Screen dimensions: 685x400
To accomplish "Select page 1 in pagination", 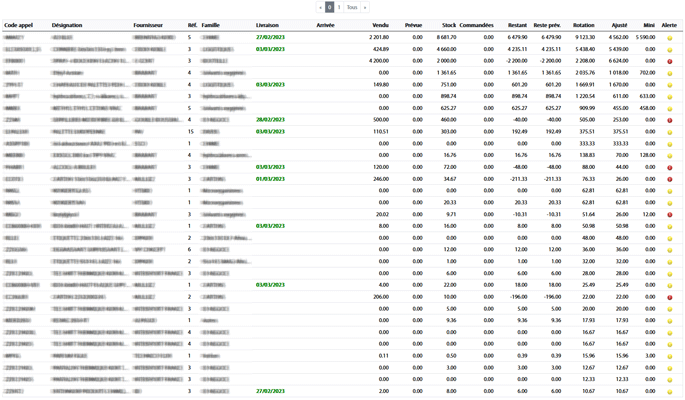I will click(x=339, y=7).
